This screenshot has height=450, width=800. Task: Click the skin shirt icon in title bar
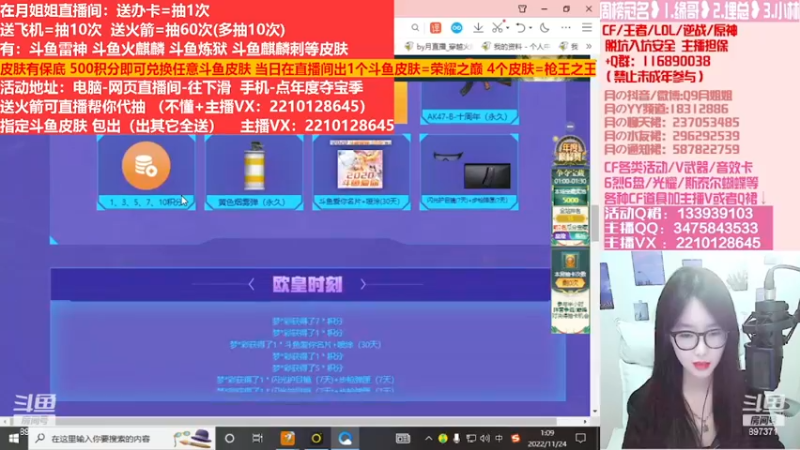[x=522, y=9]
